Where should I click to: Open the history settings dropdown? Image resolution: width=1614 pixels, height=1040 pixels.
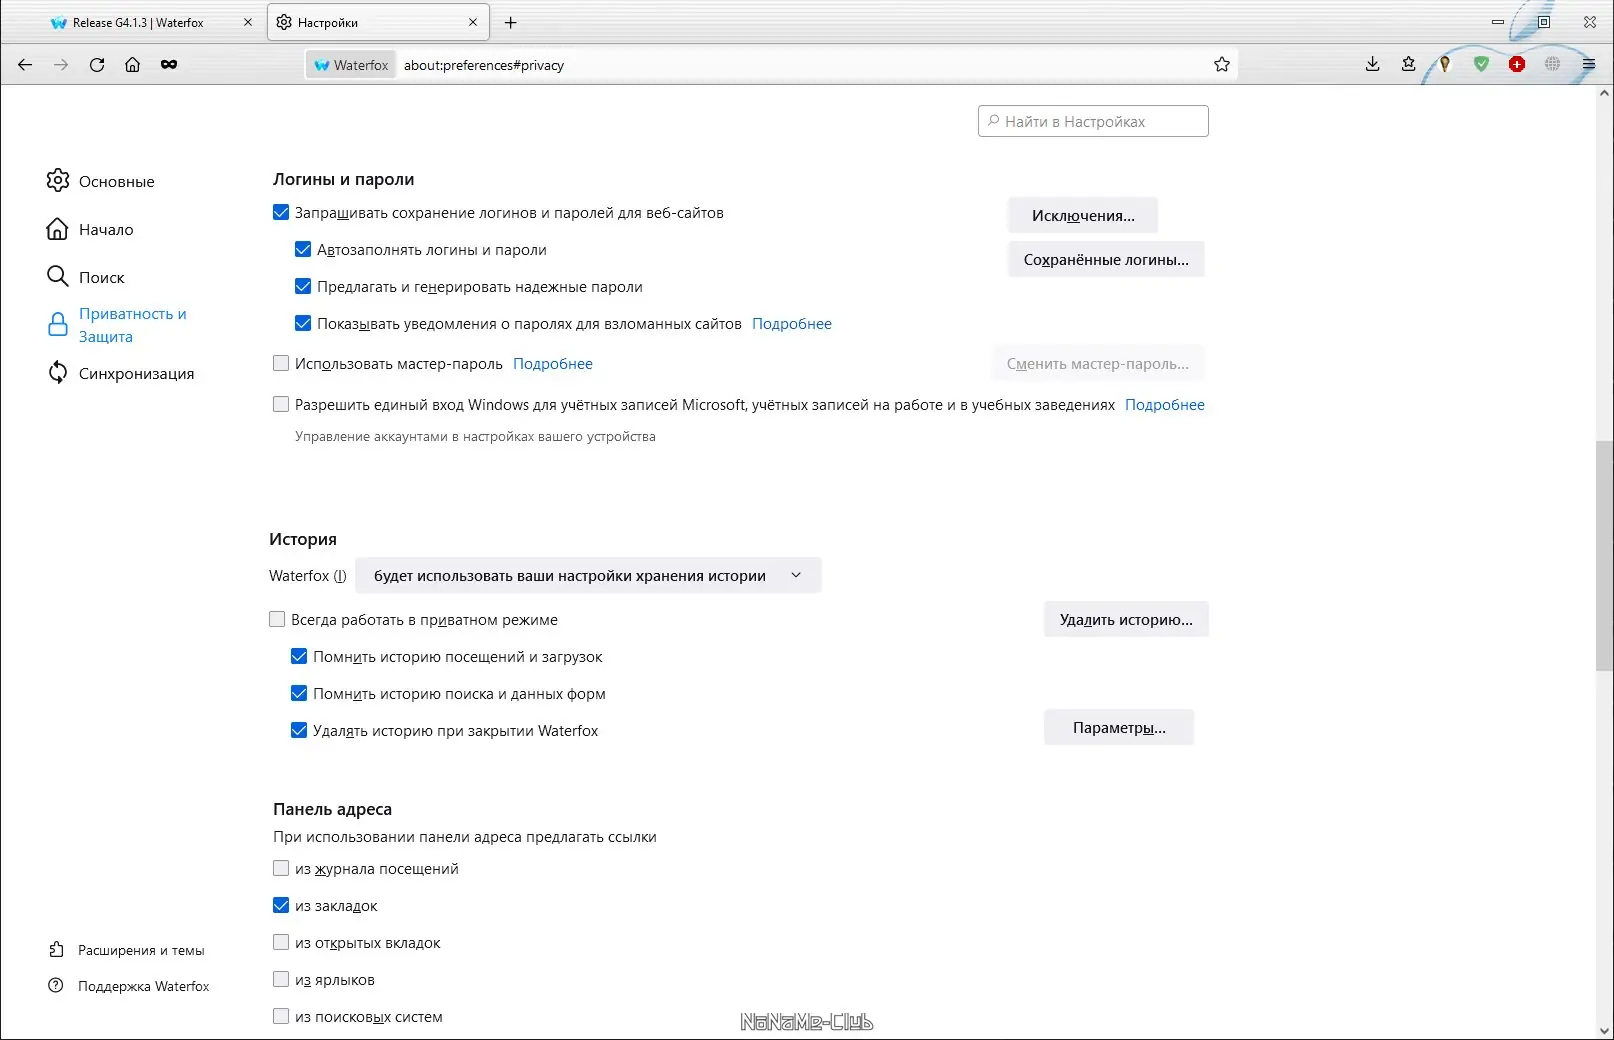click(588, 576)
